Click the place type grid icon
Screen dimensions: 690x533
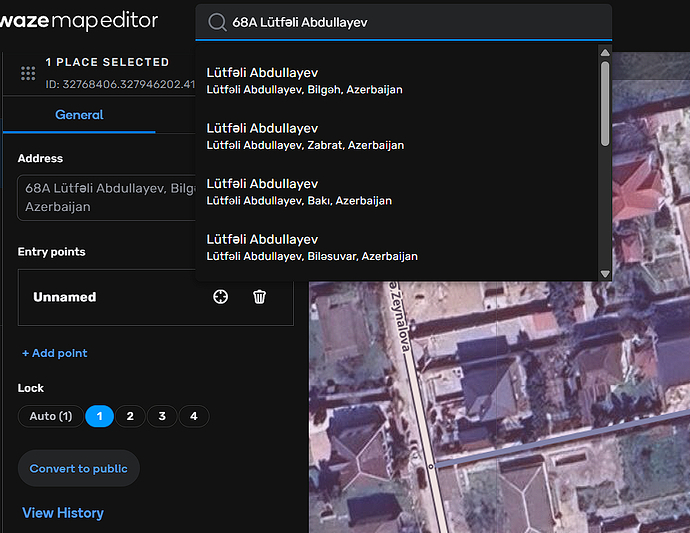28,73
